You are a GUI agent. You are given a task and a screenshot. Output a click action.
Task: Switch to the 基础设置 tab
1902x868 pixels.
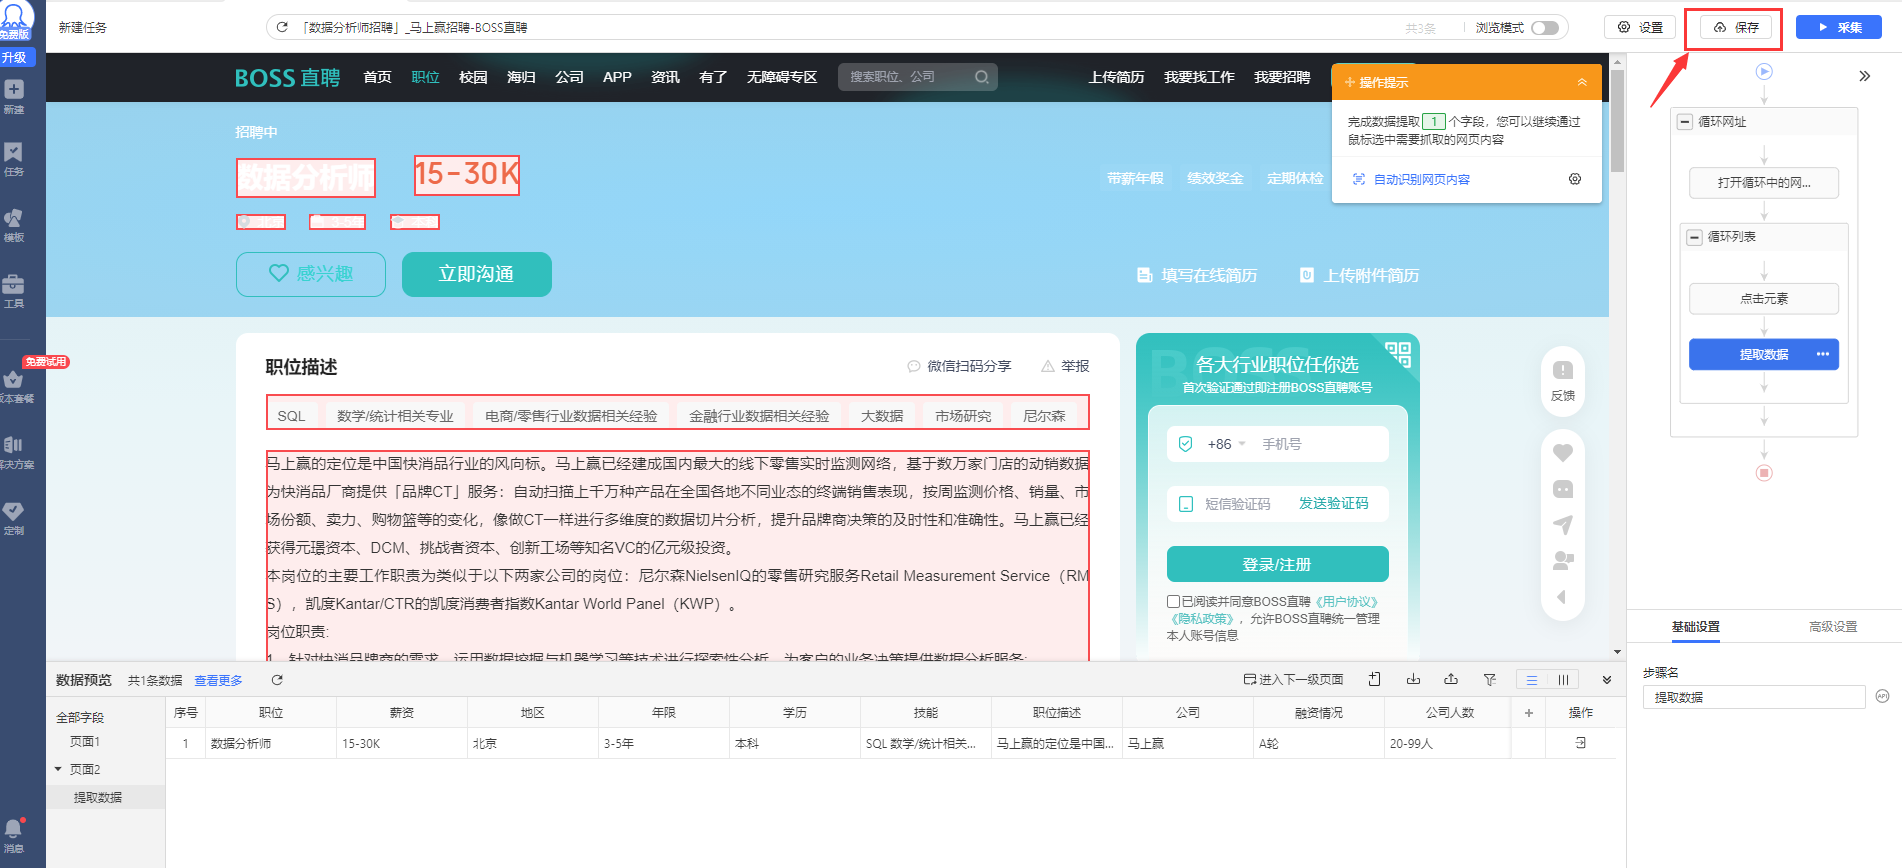[x=1695, y=627]
